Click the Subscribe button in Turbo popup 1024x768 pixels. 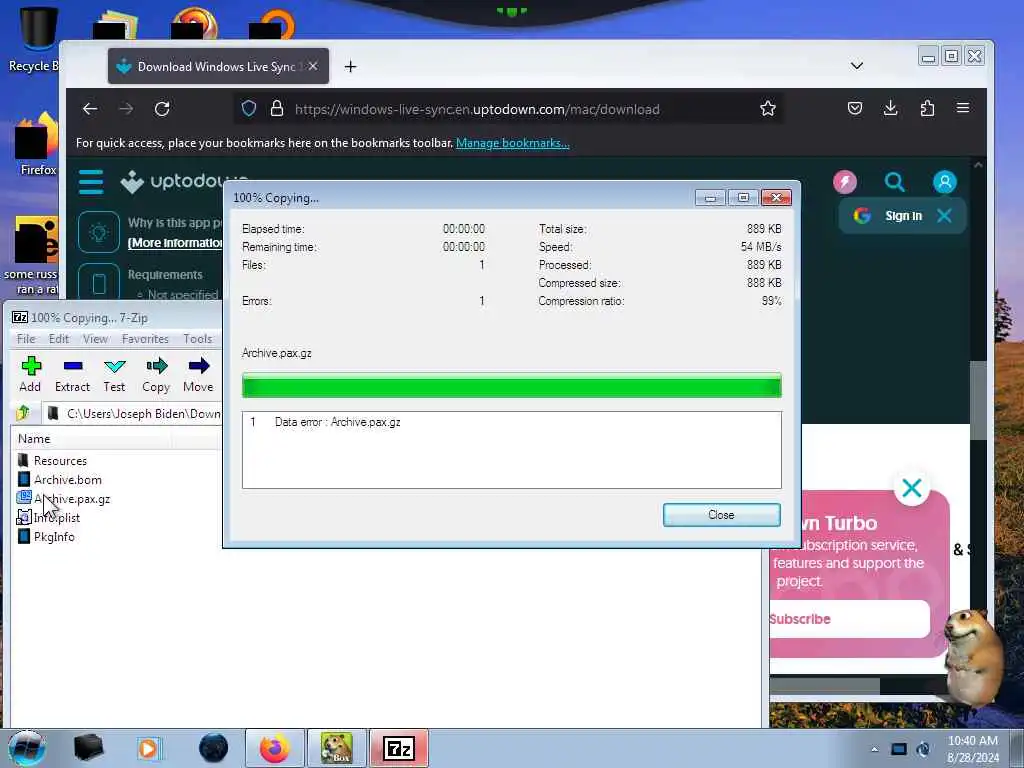[848, 618]
